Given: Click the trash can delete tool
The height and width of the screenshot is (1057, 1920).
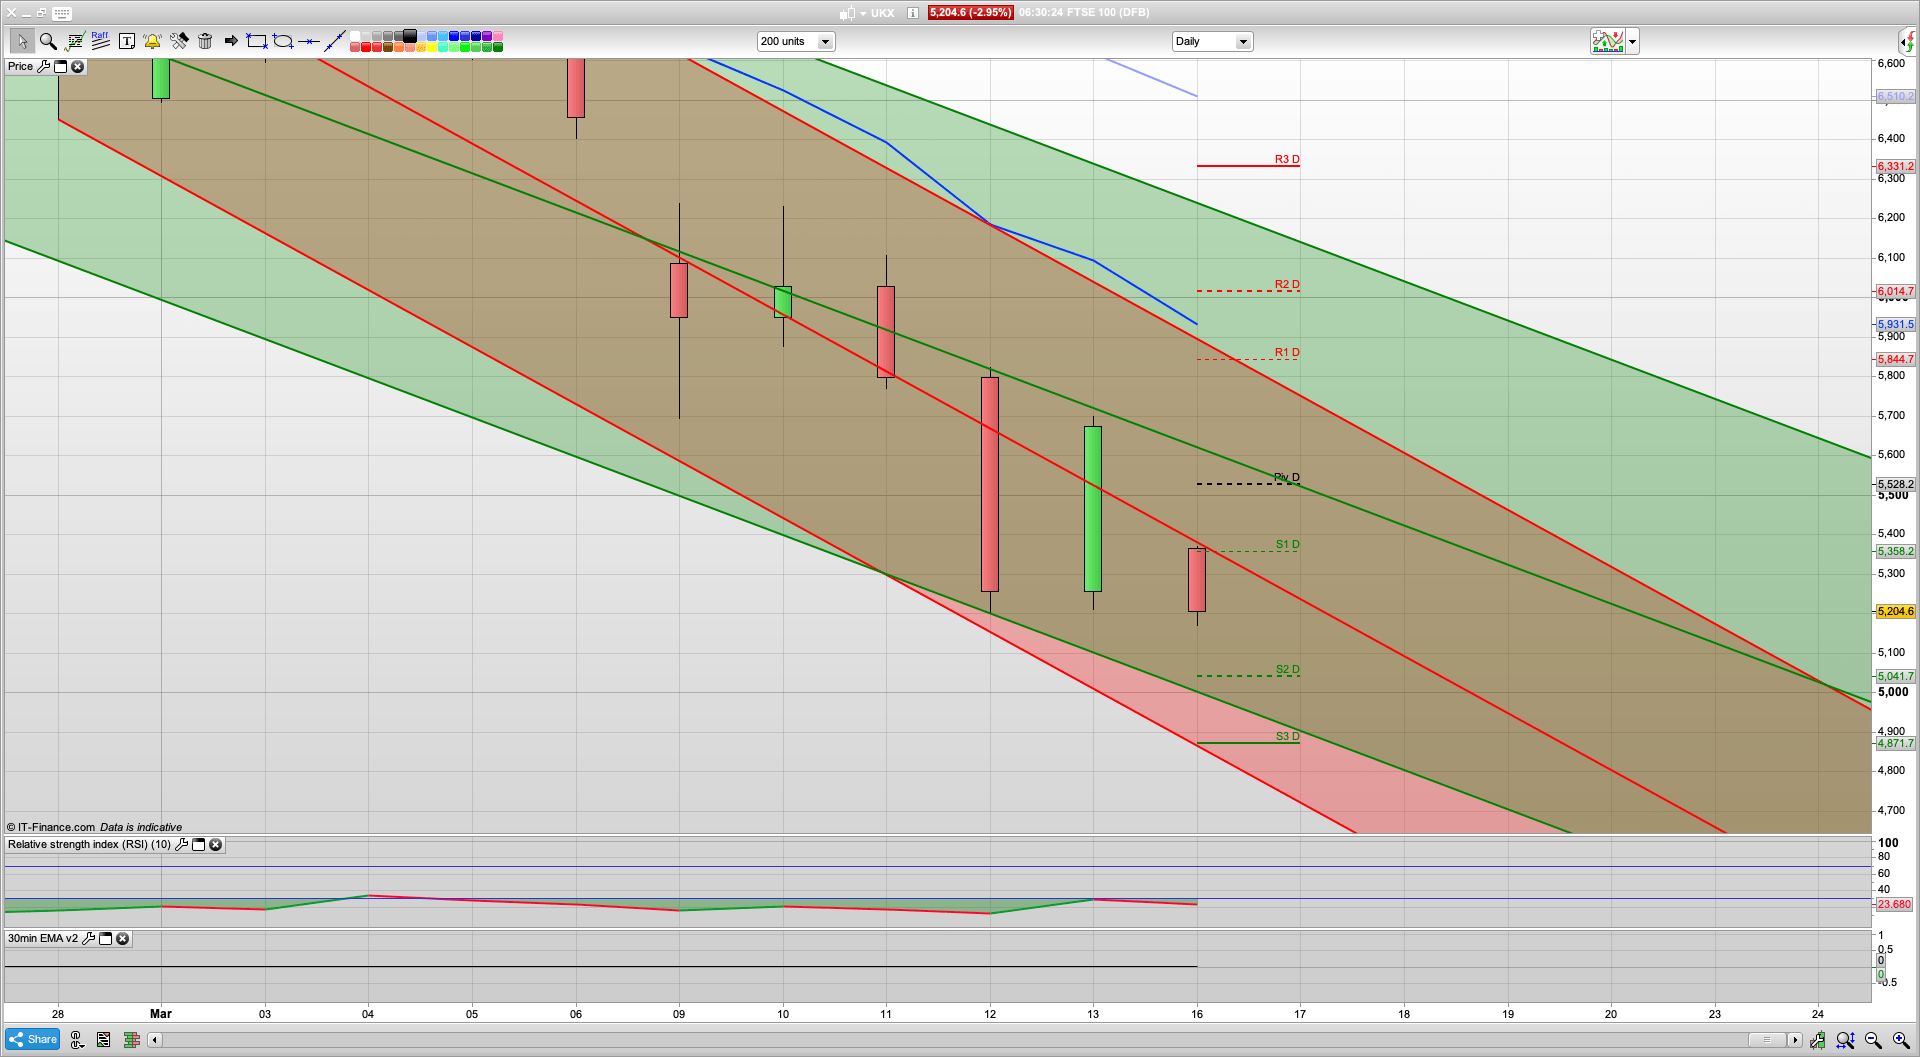Looking at the screenshot, I should click(x=205, y=41).
